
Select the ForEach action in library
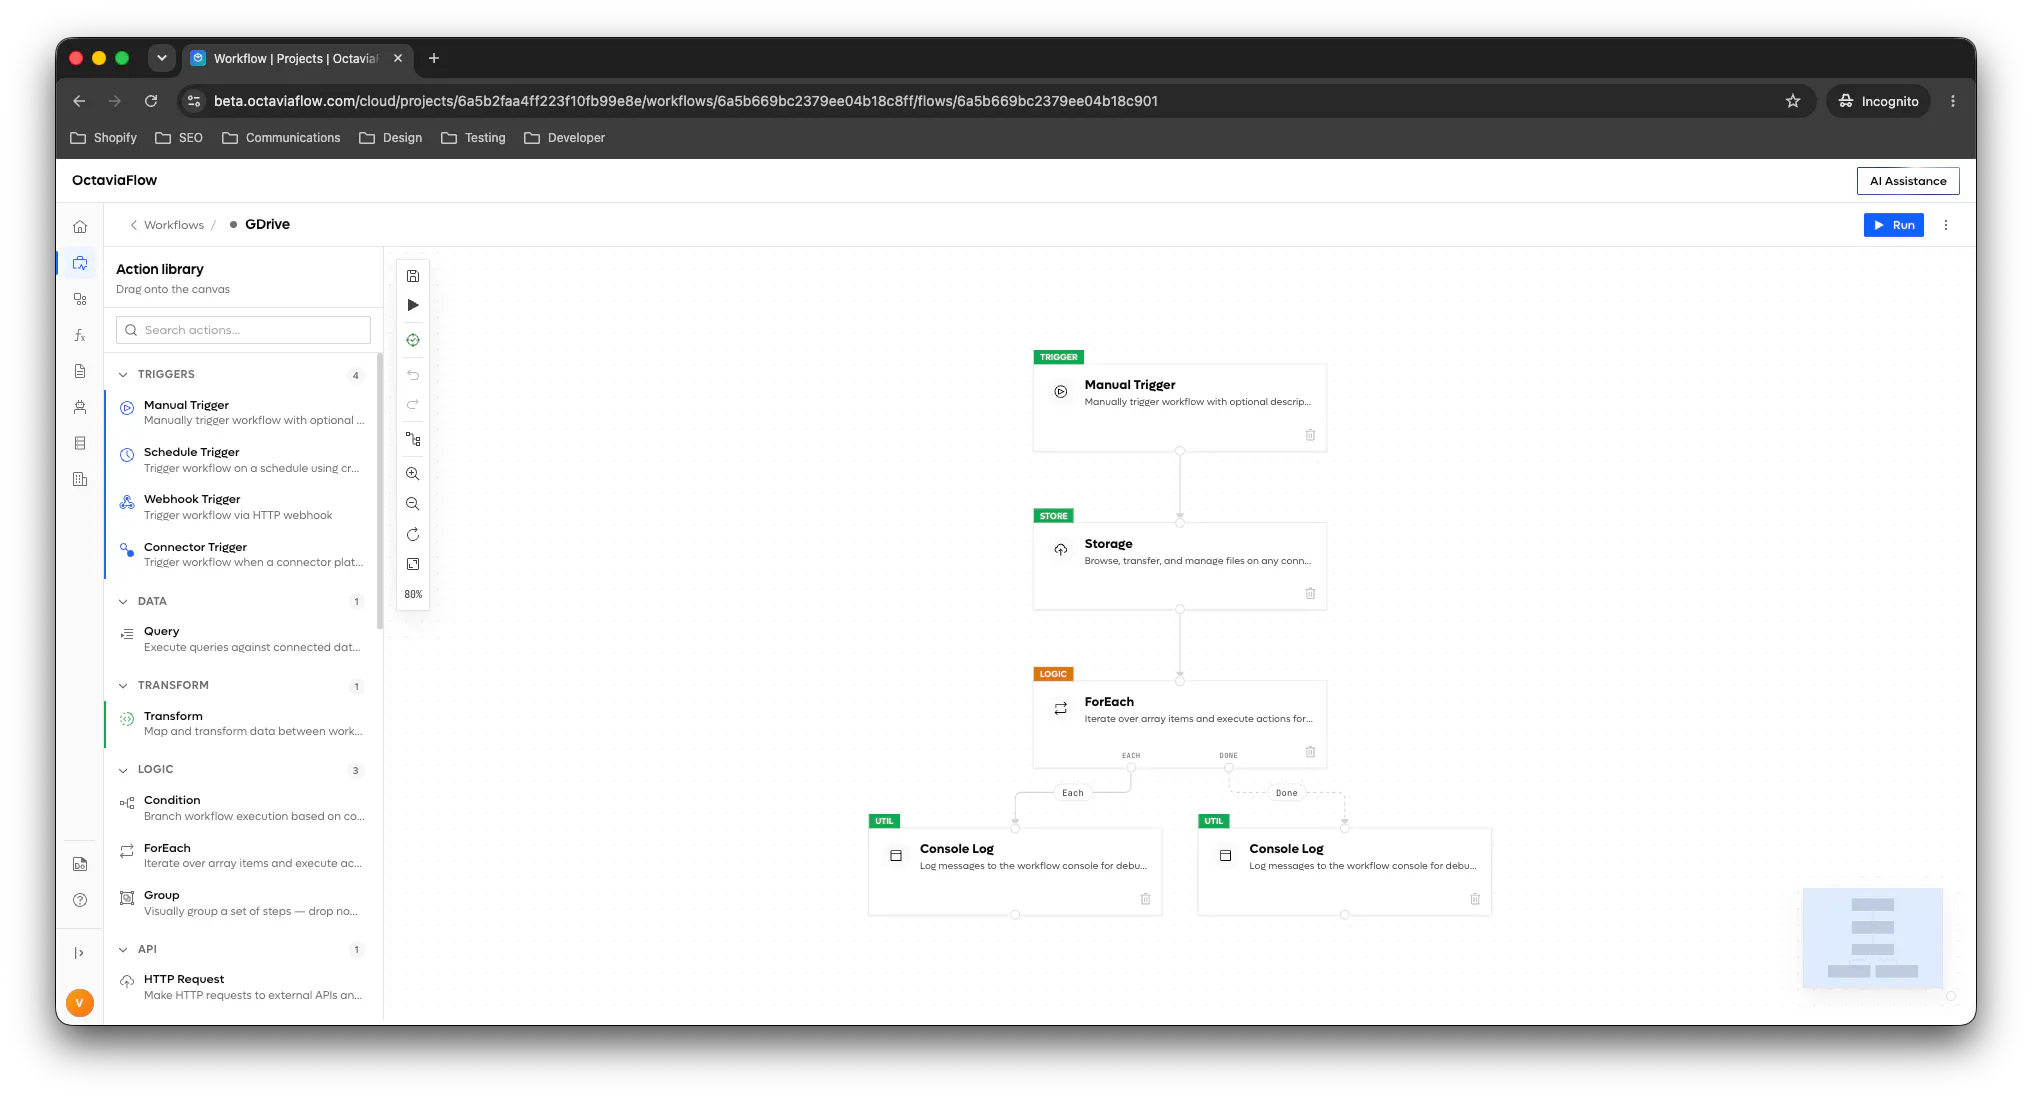tap(243, 855)
